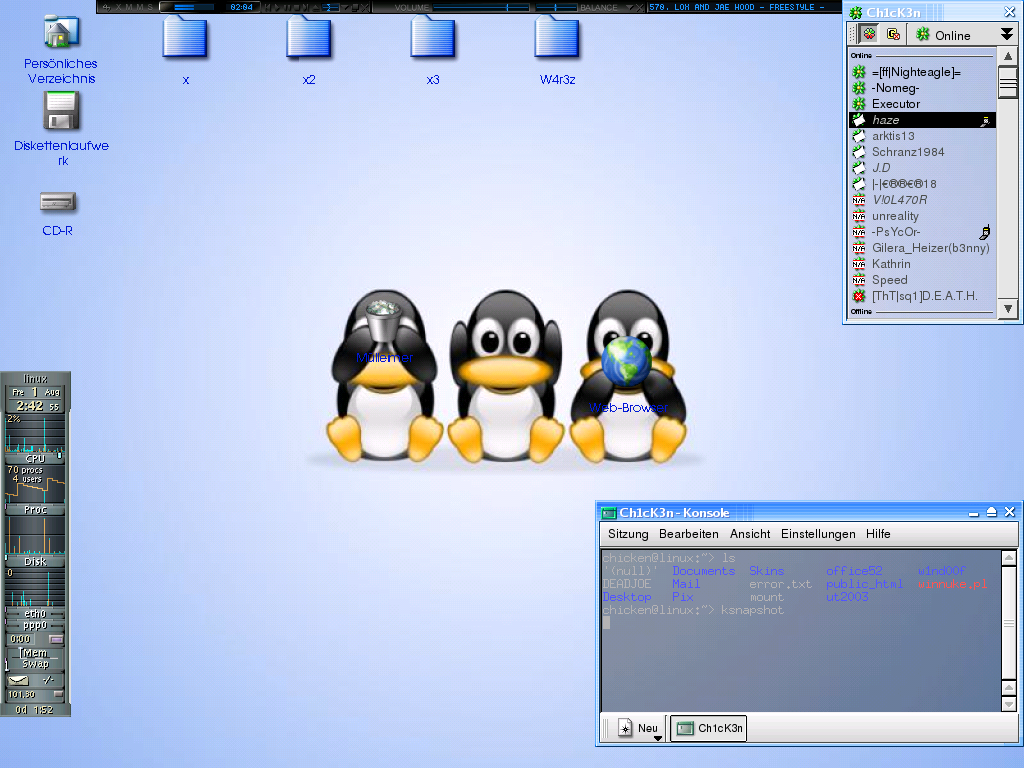Select contact [ThT|sq1]D.E.A.T.H.

coord(922,296)
